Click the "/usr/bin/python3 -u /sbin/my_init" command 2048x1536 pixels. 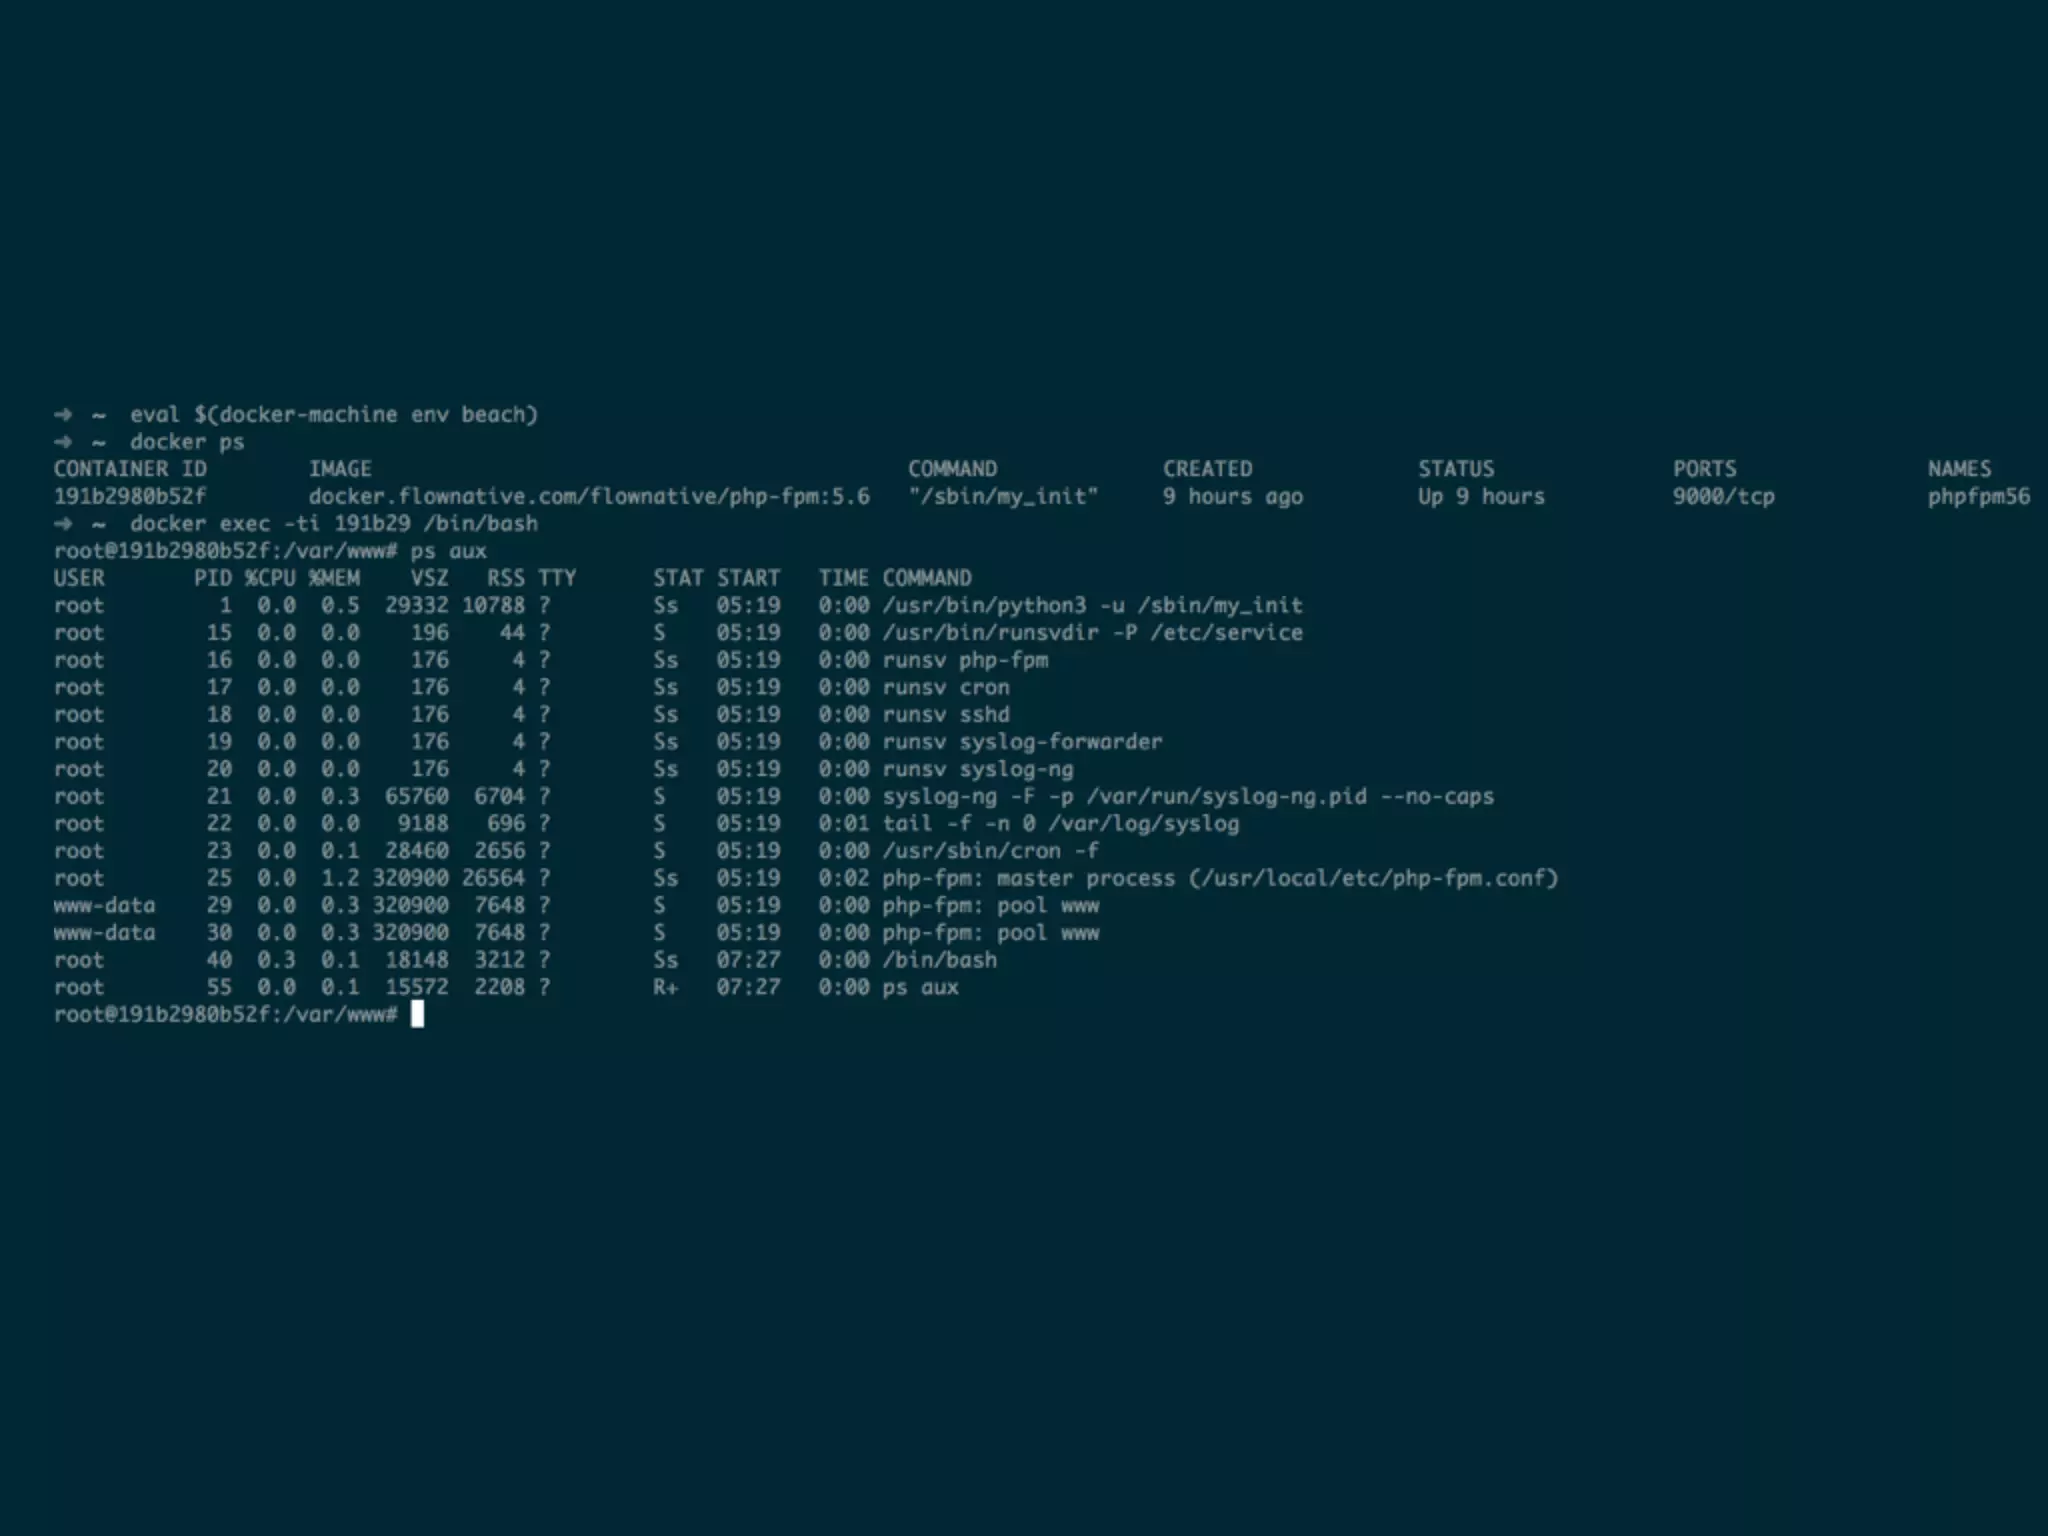pyautogui.click(x=1091, y=605)
